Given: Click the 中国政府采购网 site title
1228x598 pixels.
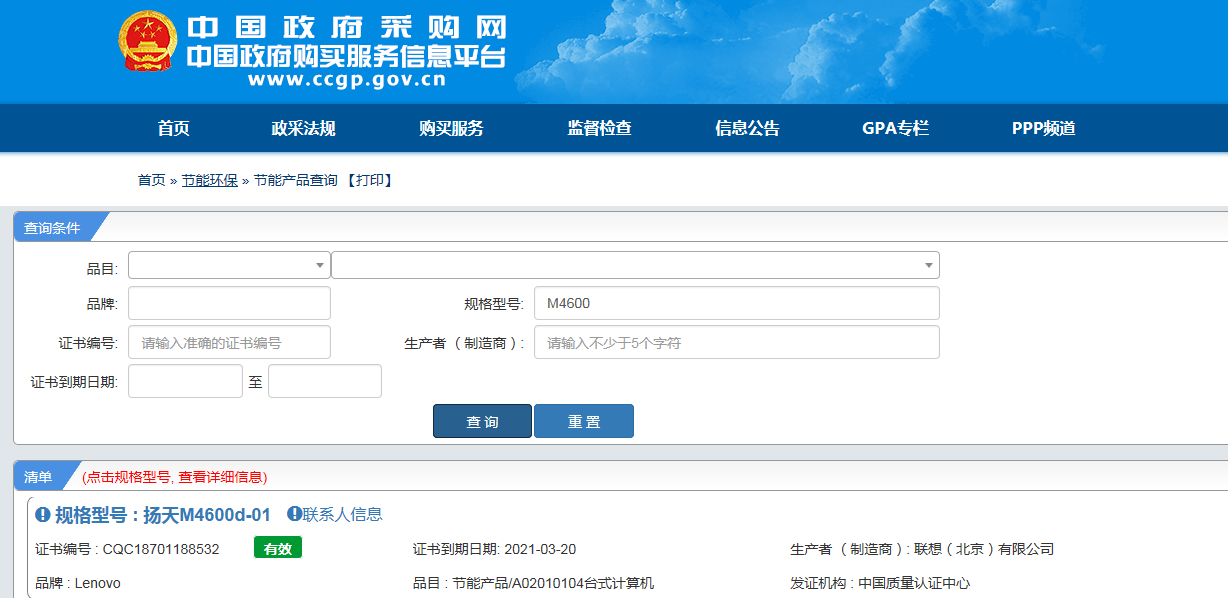Looking at the screenshot, I should click(x=347, y=27).
